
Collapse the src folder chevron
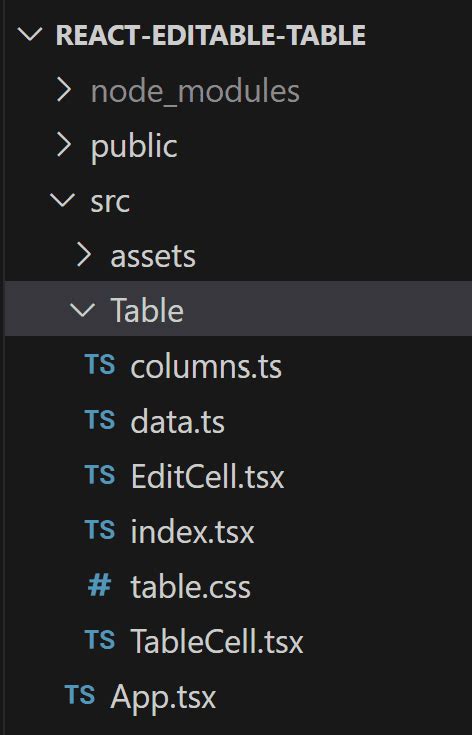pos(62,200)
